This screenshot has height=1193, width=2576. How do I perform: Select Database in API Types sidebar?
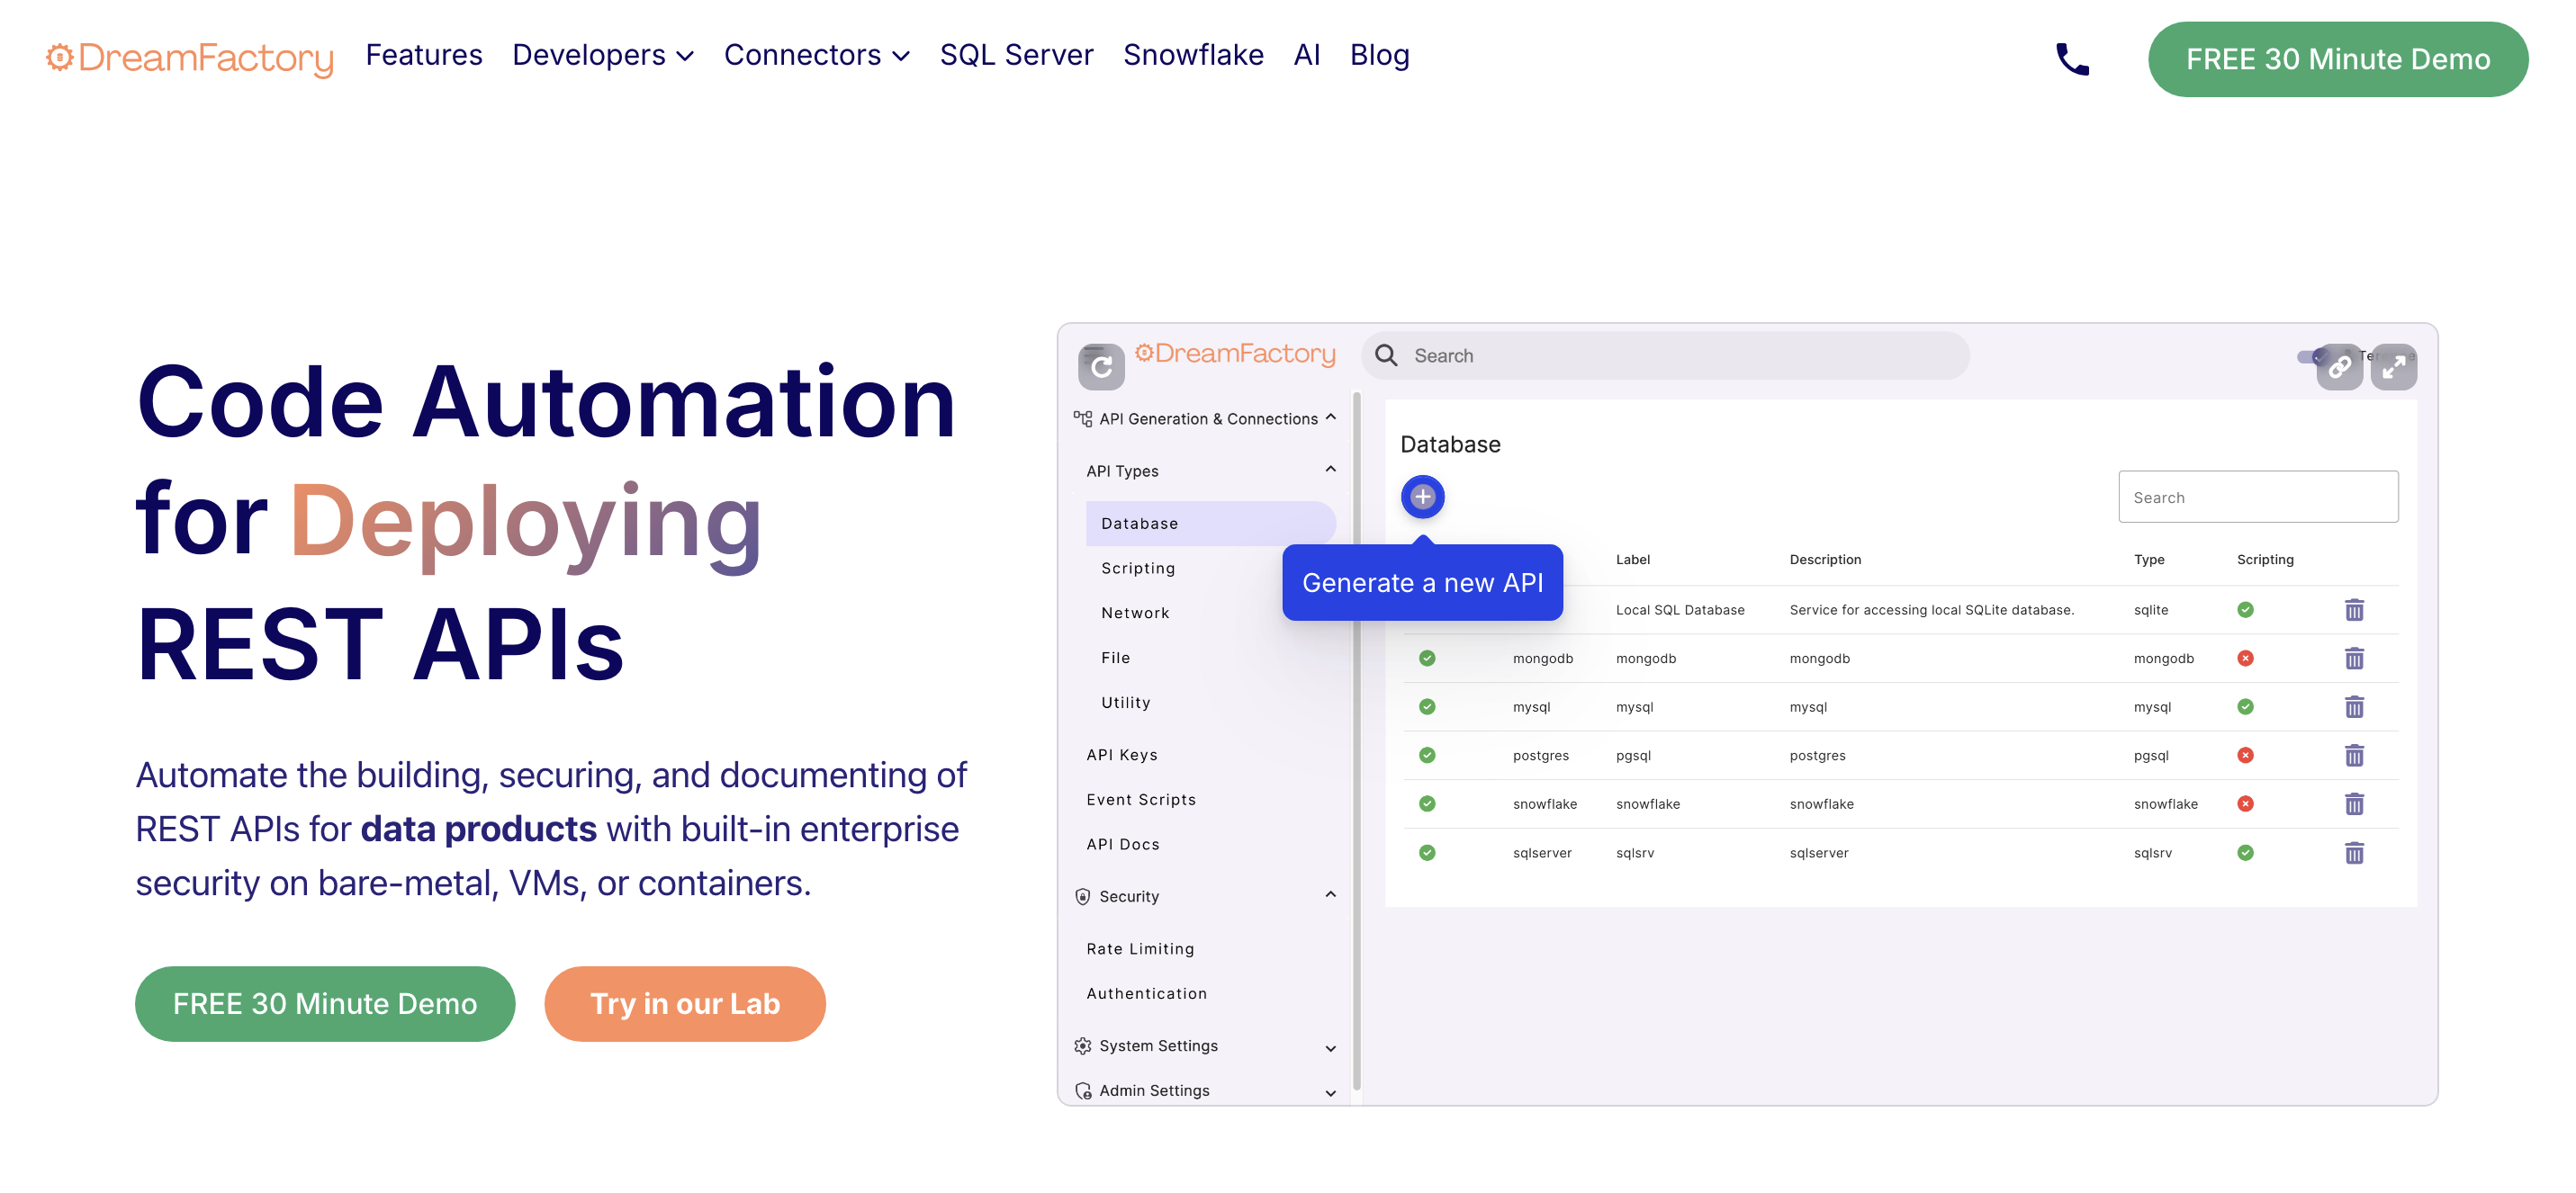tap(1210, 523)
